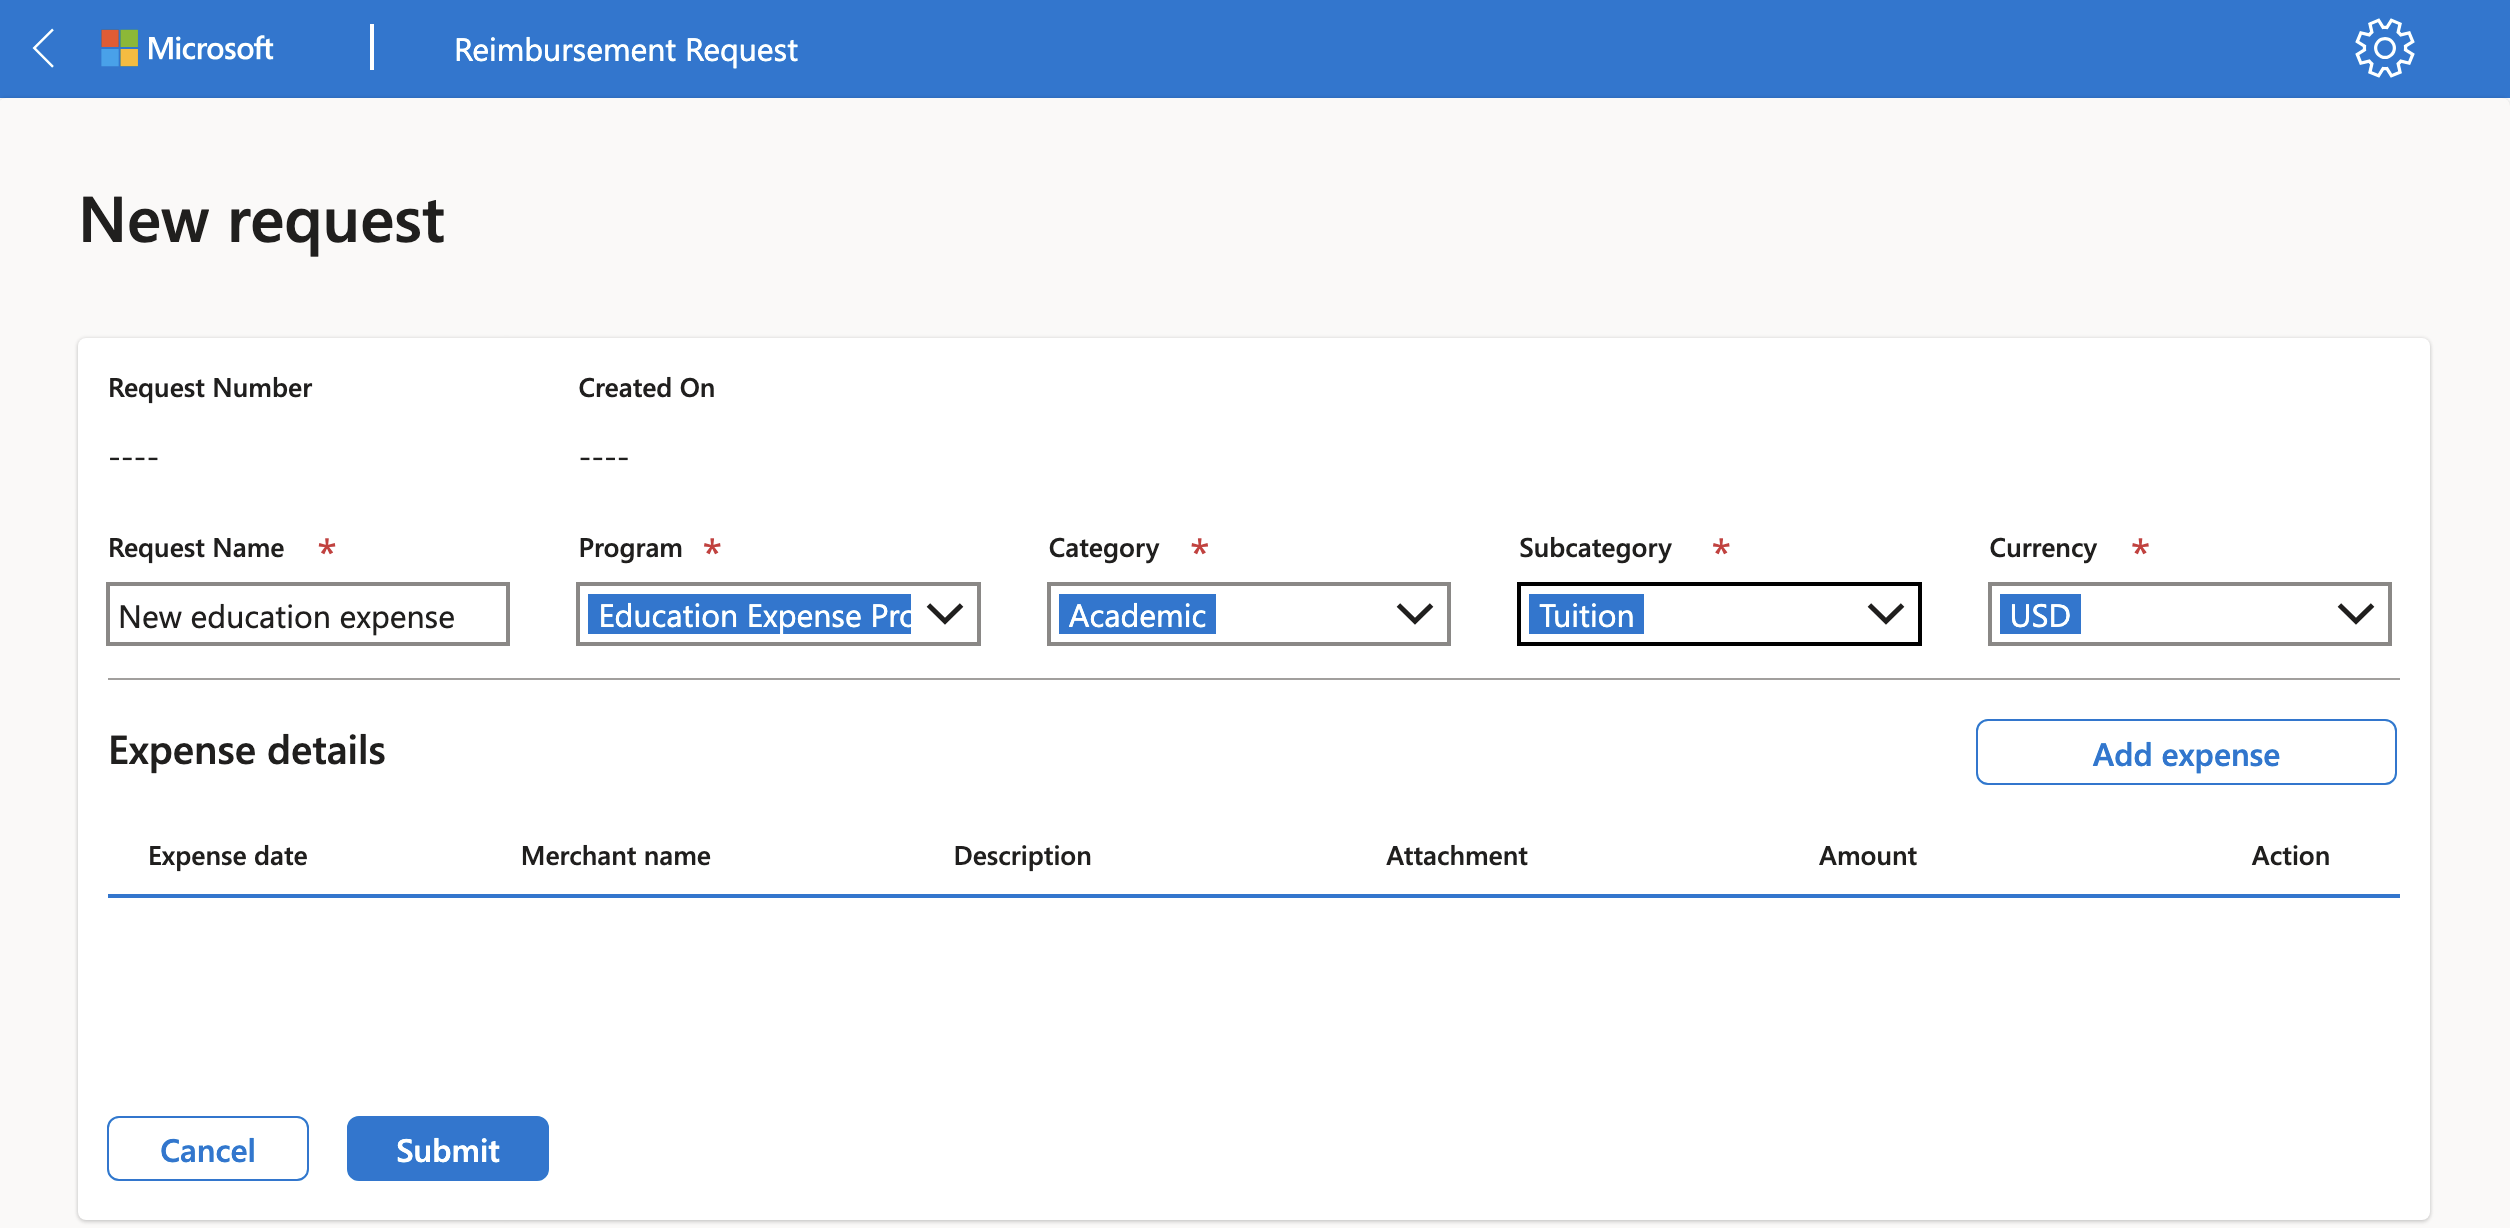Click the Category dropdown arrow icon
Image resolution: width=2510 pixels, height=1228 pixels.
click(x=1415, y=615)
